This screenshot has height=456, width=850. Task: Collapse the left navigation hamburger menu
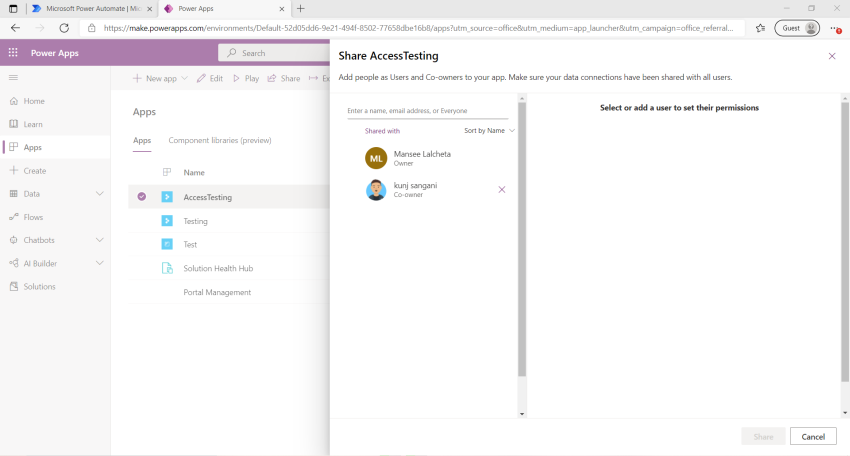tap(14, 78)
